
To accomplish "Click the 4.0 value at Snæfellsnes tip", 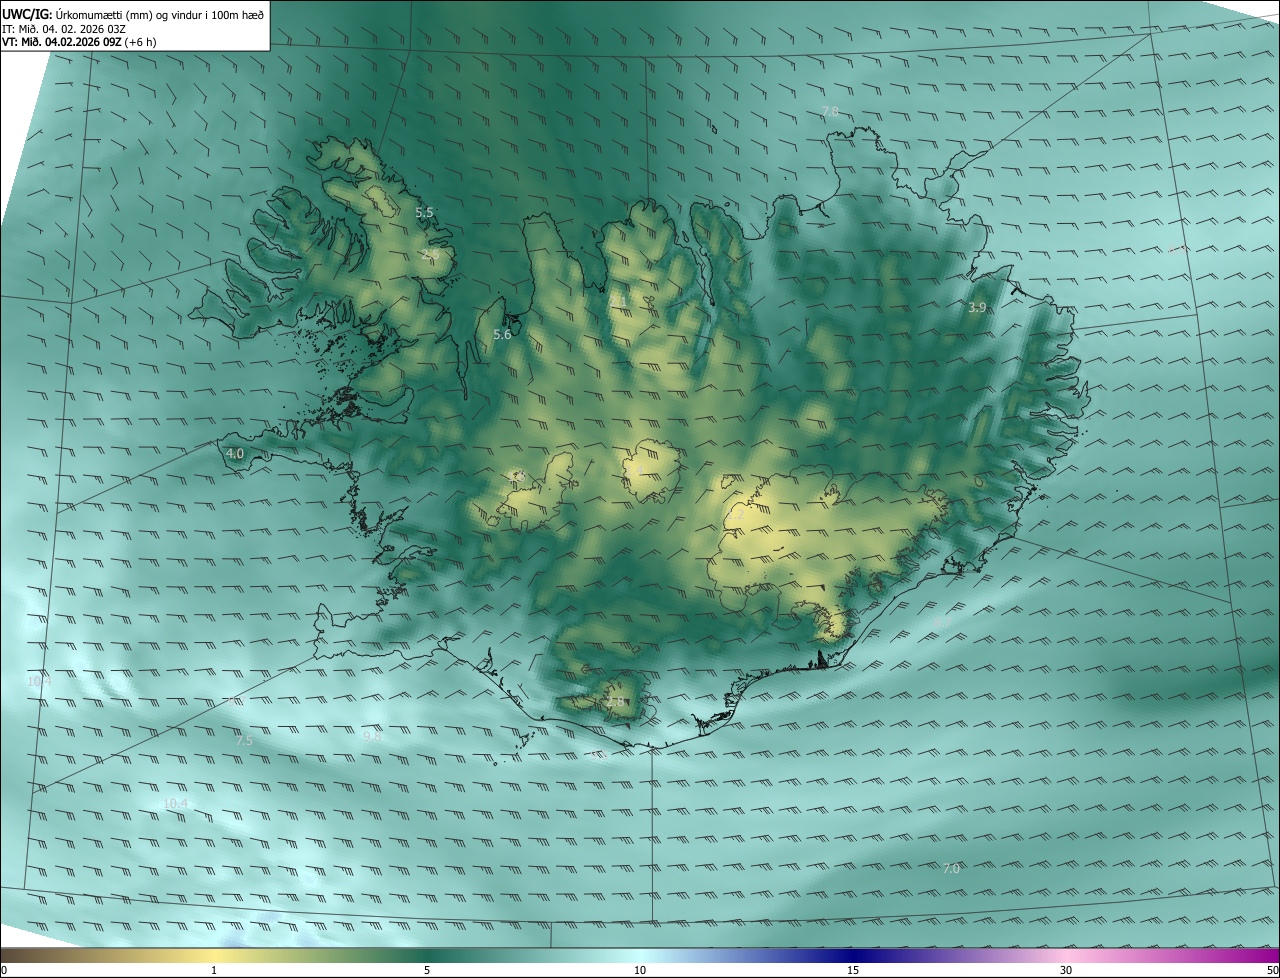I will [x=235, y=454].
